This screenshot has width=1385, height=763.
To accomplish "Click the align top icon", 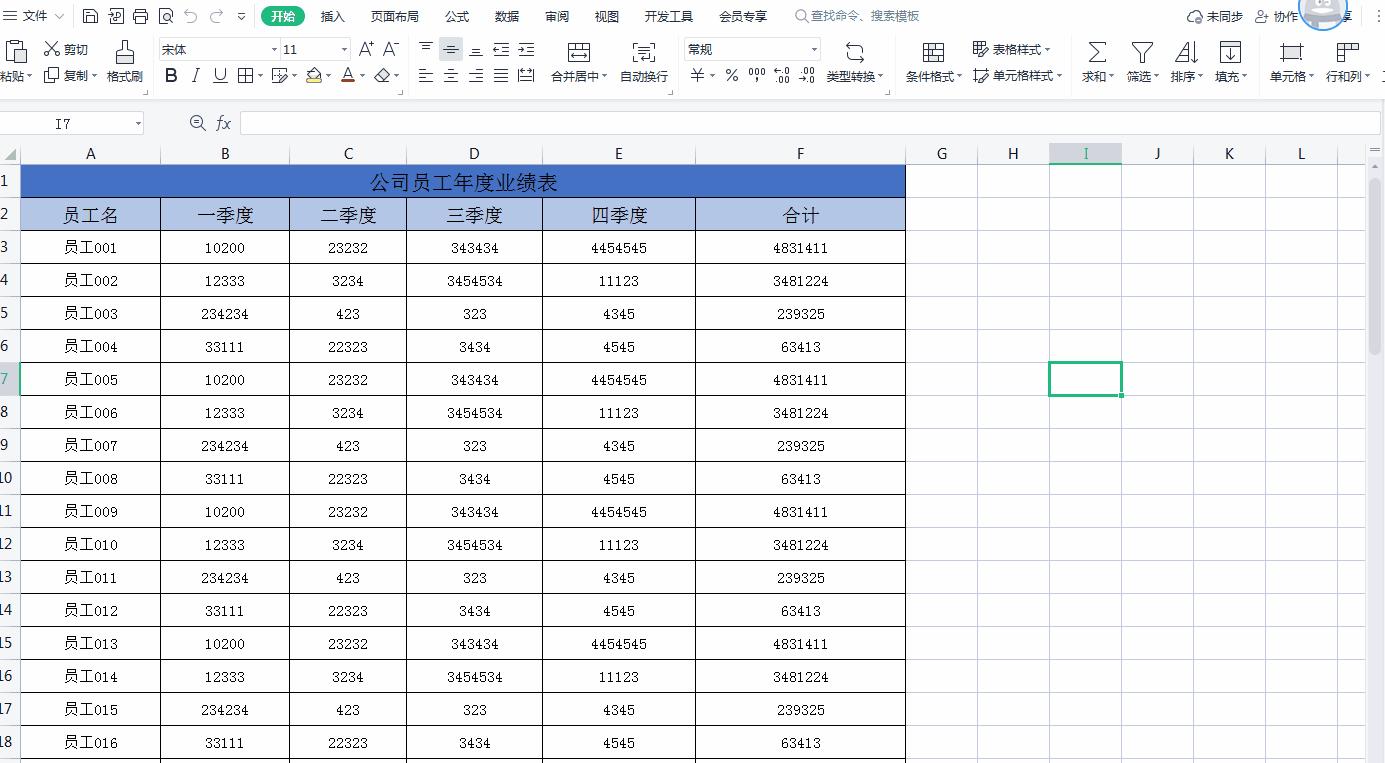I will (426, 49).
